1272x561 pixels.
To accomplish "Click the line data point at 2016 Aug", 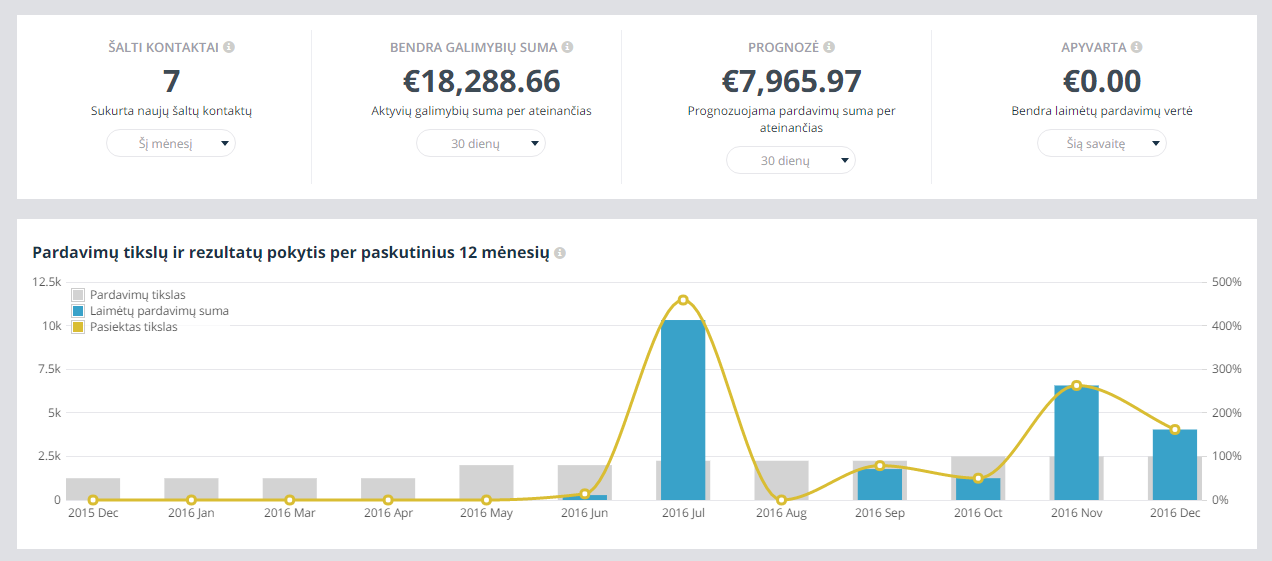I will [782, 500].
